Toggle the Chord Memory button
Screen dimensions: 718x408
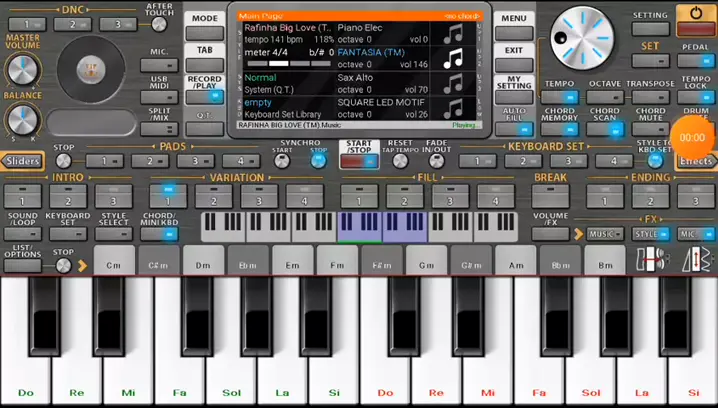click(x=560, y=122)
